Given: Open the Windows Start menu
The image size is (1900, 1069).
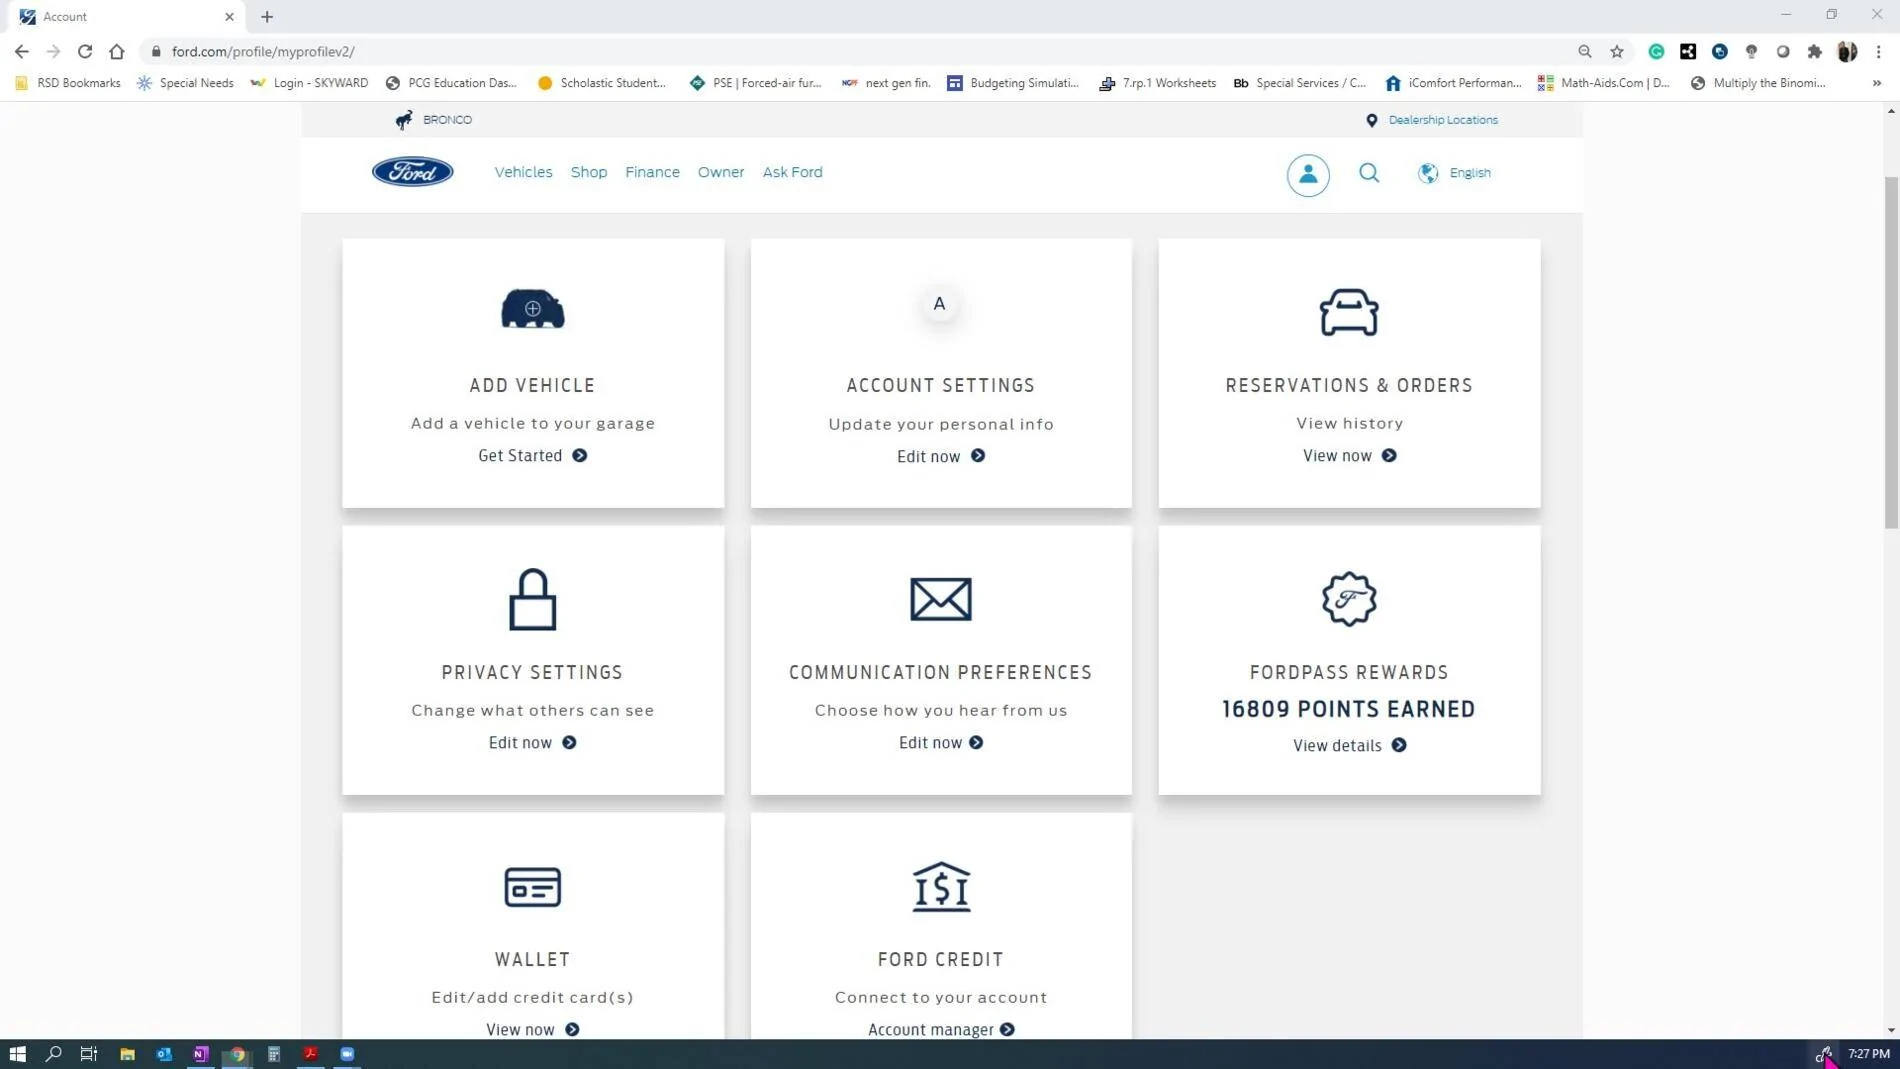Looking at the screenshot, I should [x=17, y=1054].
